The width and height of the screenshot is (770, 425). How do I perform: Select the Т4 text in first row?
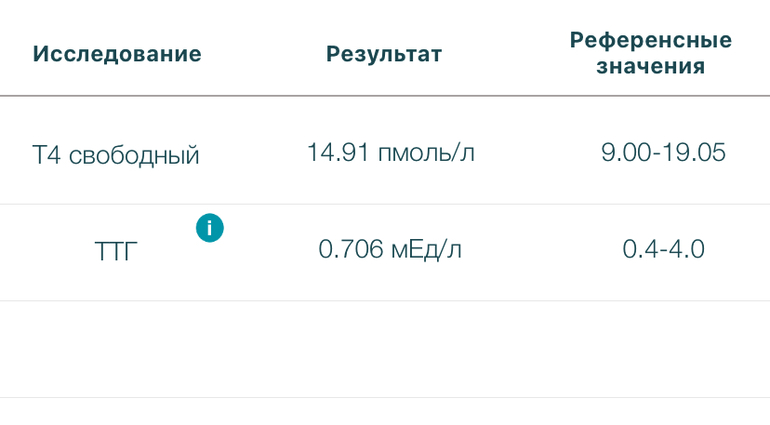coord(46,155)
